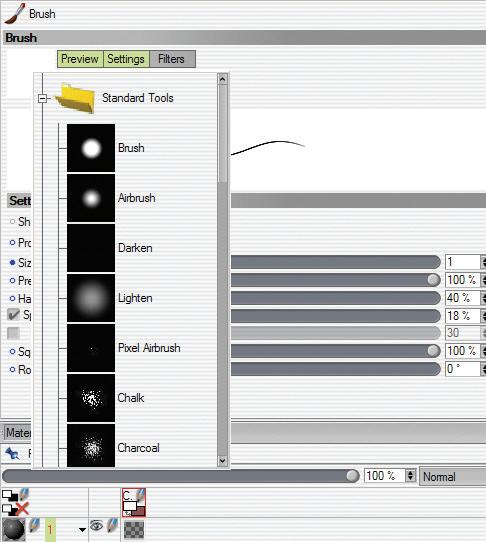Open the layer dropdown arrow next to 1
Image resolution: width=486 pixels, height=542 pixels.
point(82,530)
